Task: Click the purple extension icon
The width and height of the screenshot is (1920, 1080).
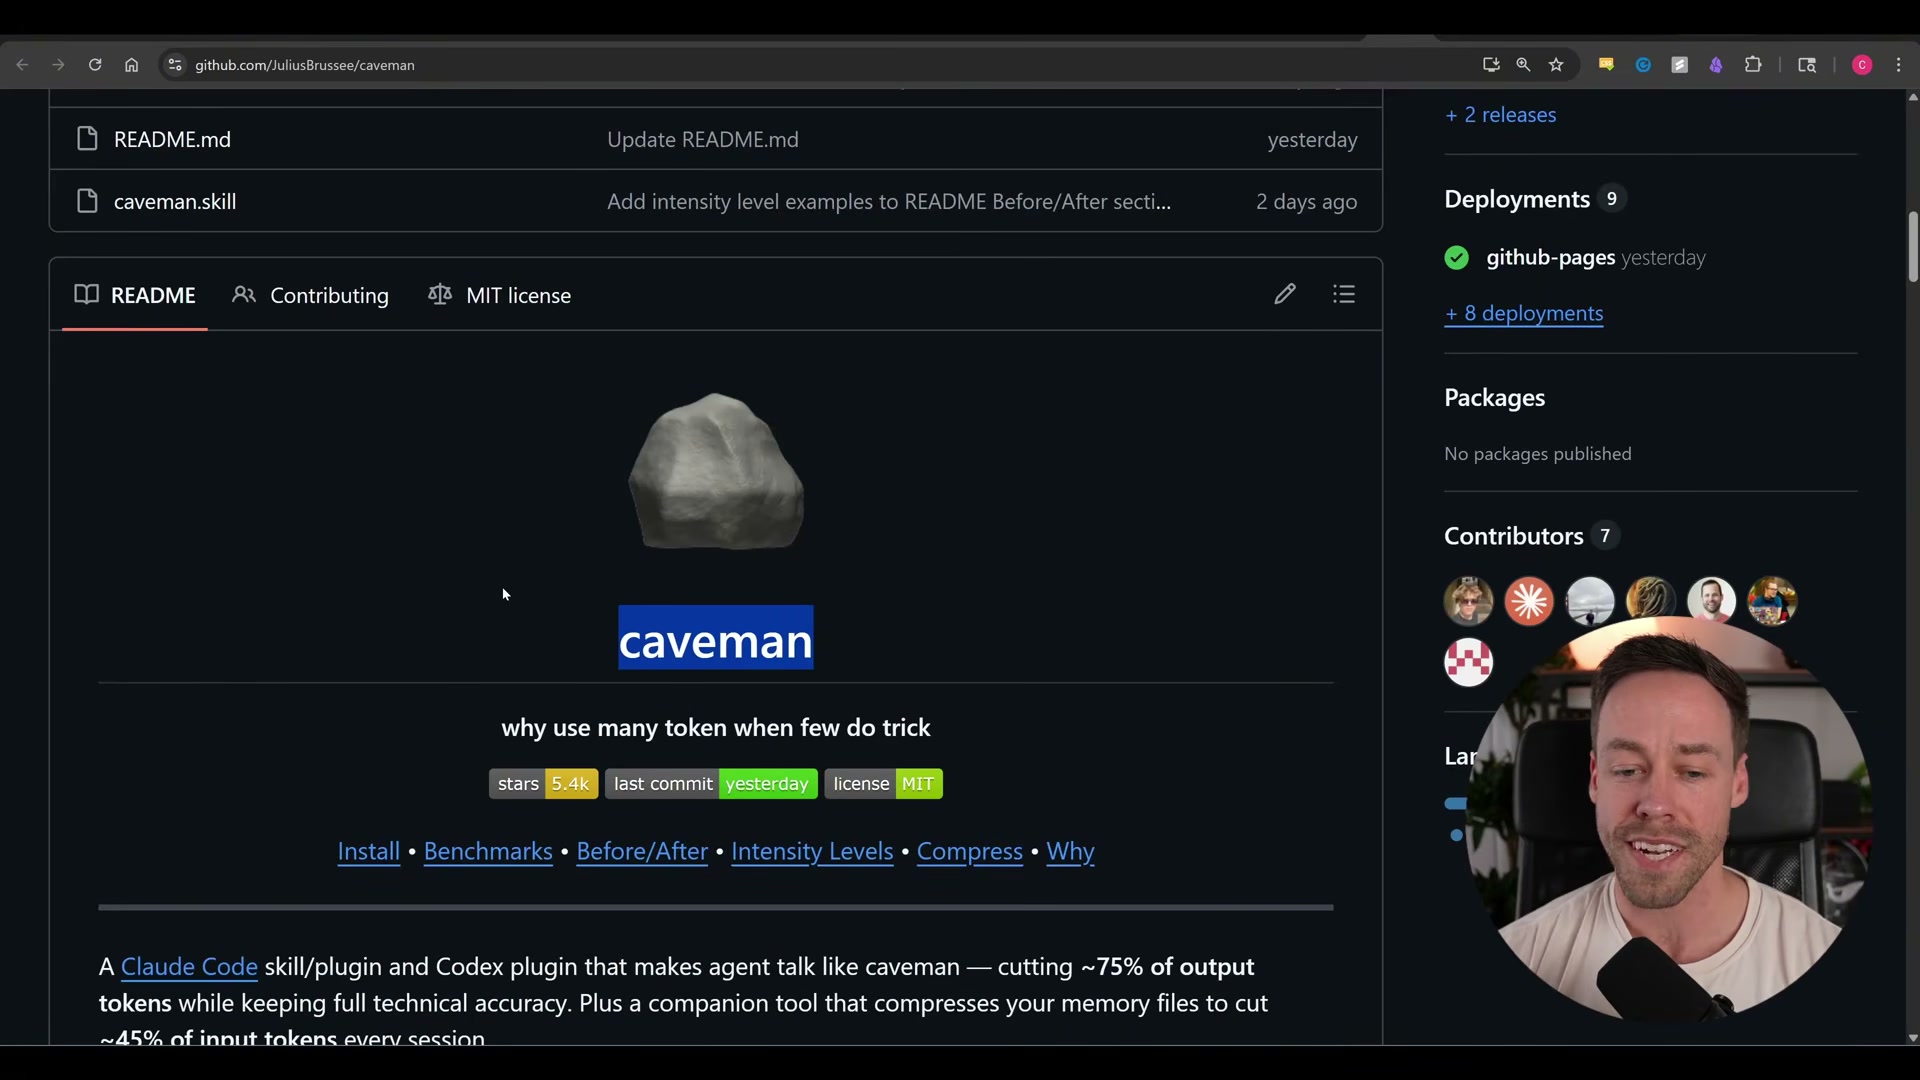Action: coord(1716,65)
